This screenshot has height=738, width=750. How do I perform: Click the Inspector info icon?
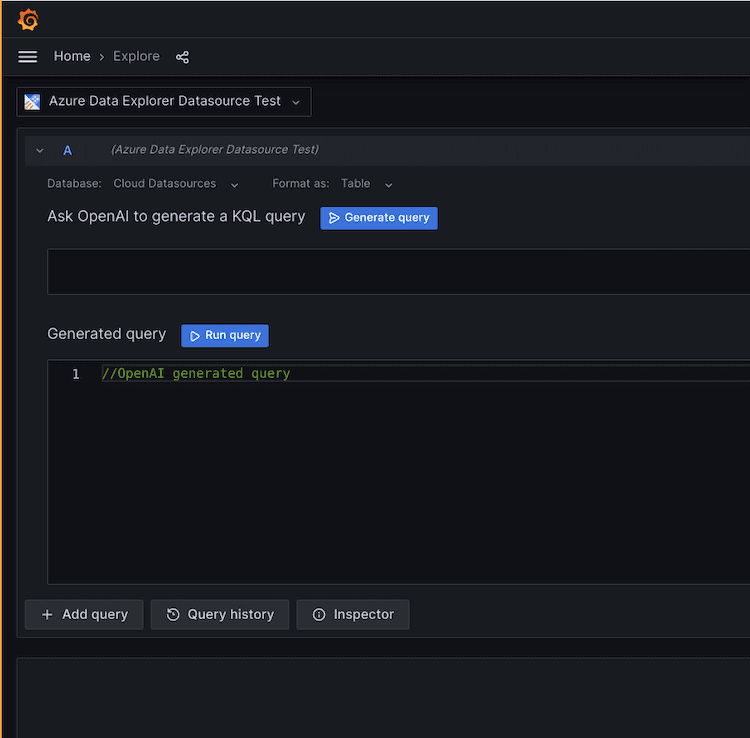coord(319,615)
